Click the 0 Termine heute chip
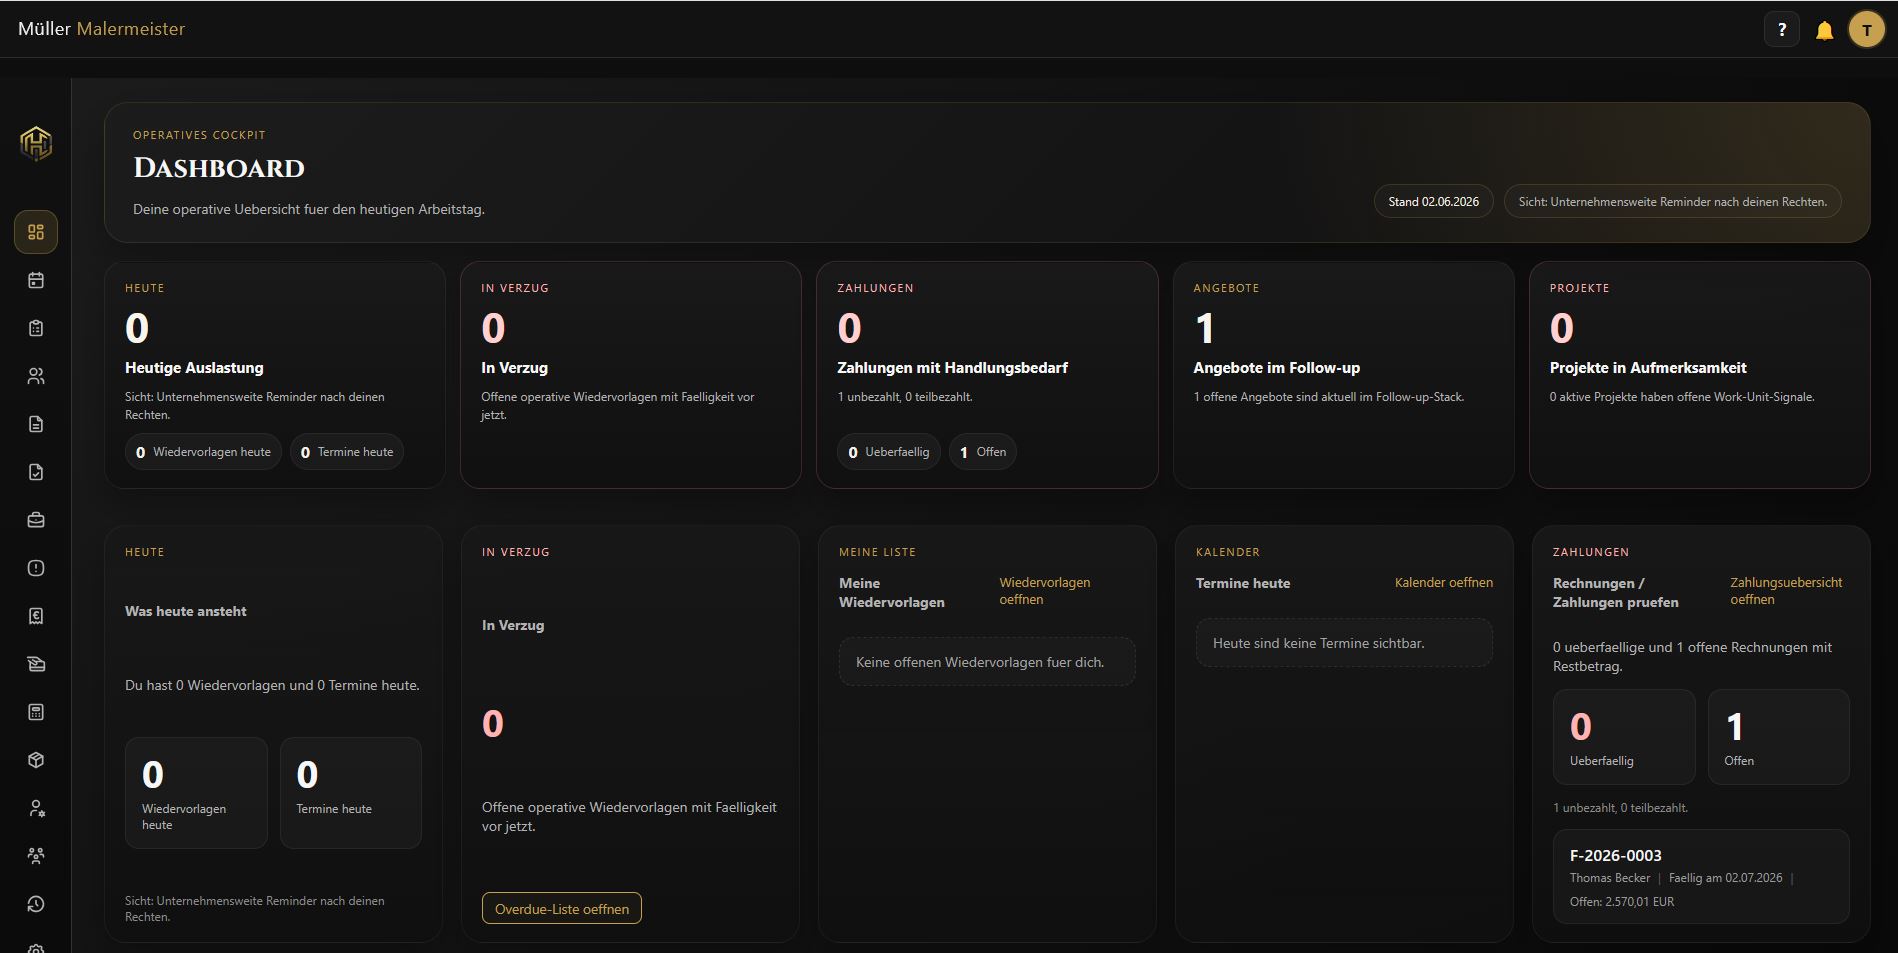The image size is (1898, 953). tap(347, 452)
